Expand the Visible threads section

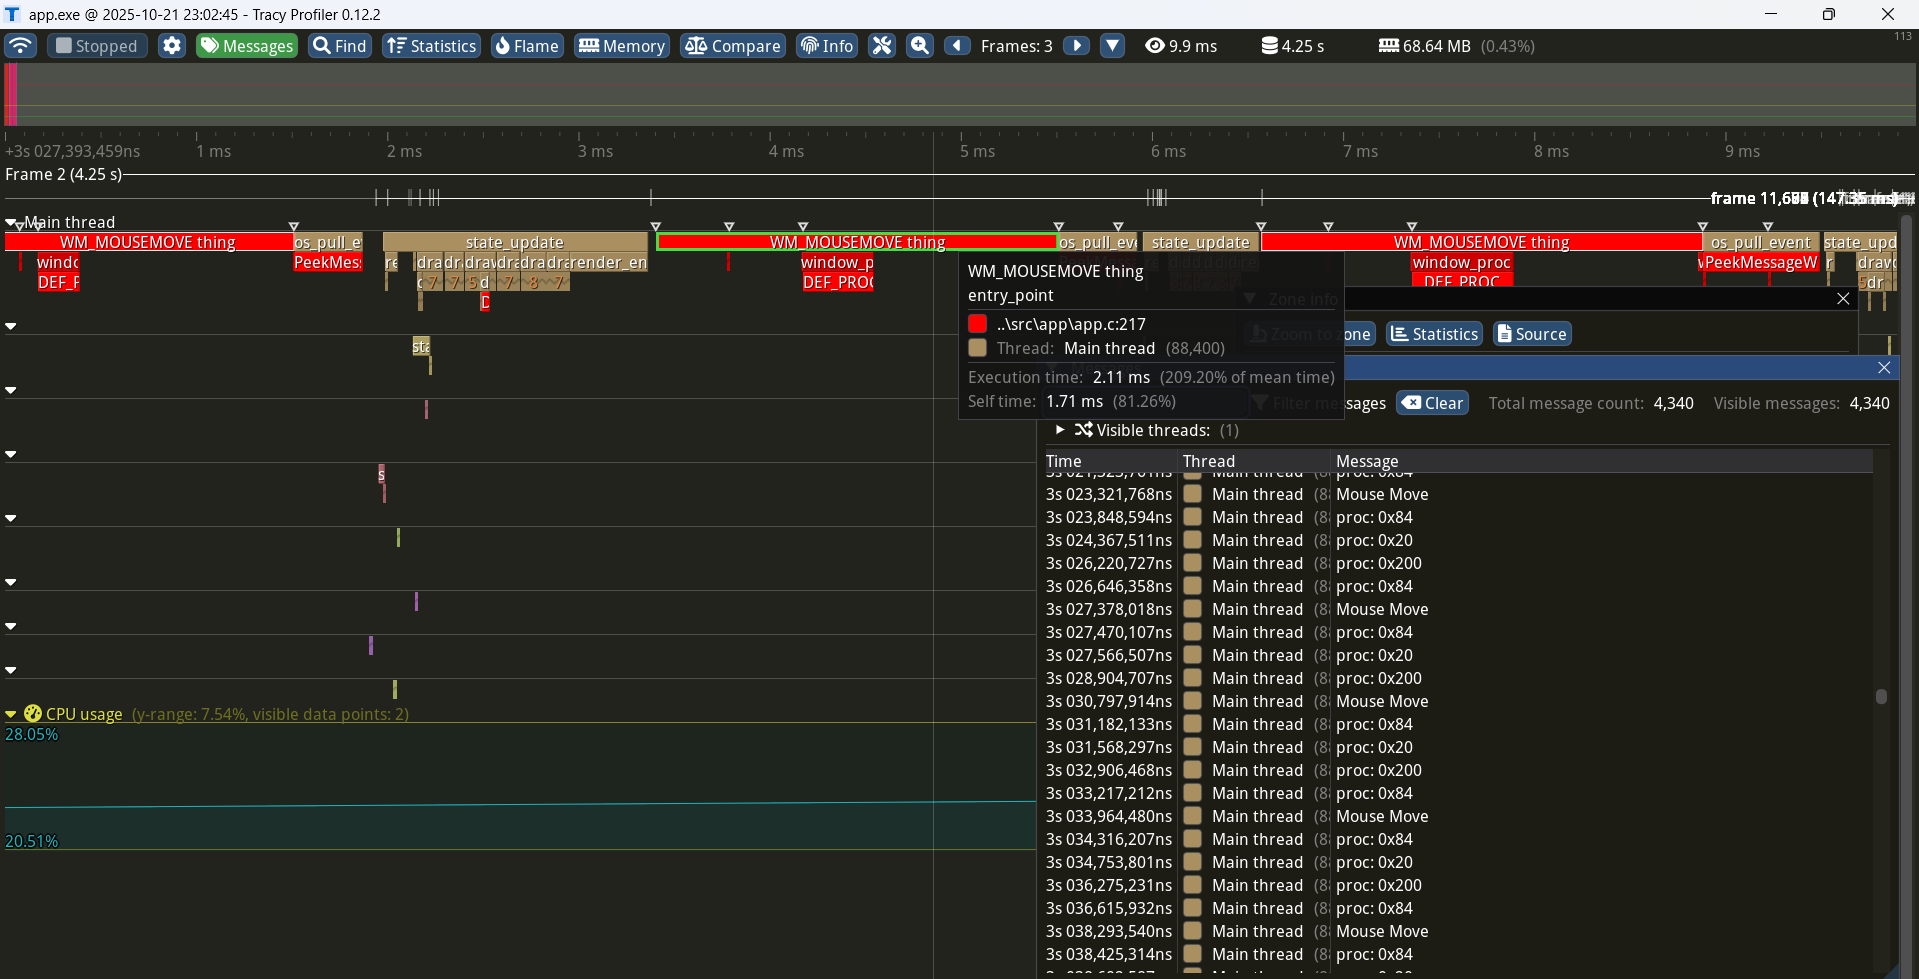[1060, 430]
